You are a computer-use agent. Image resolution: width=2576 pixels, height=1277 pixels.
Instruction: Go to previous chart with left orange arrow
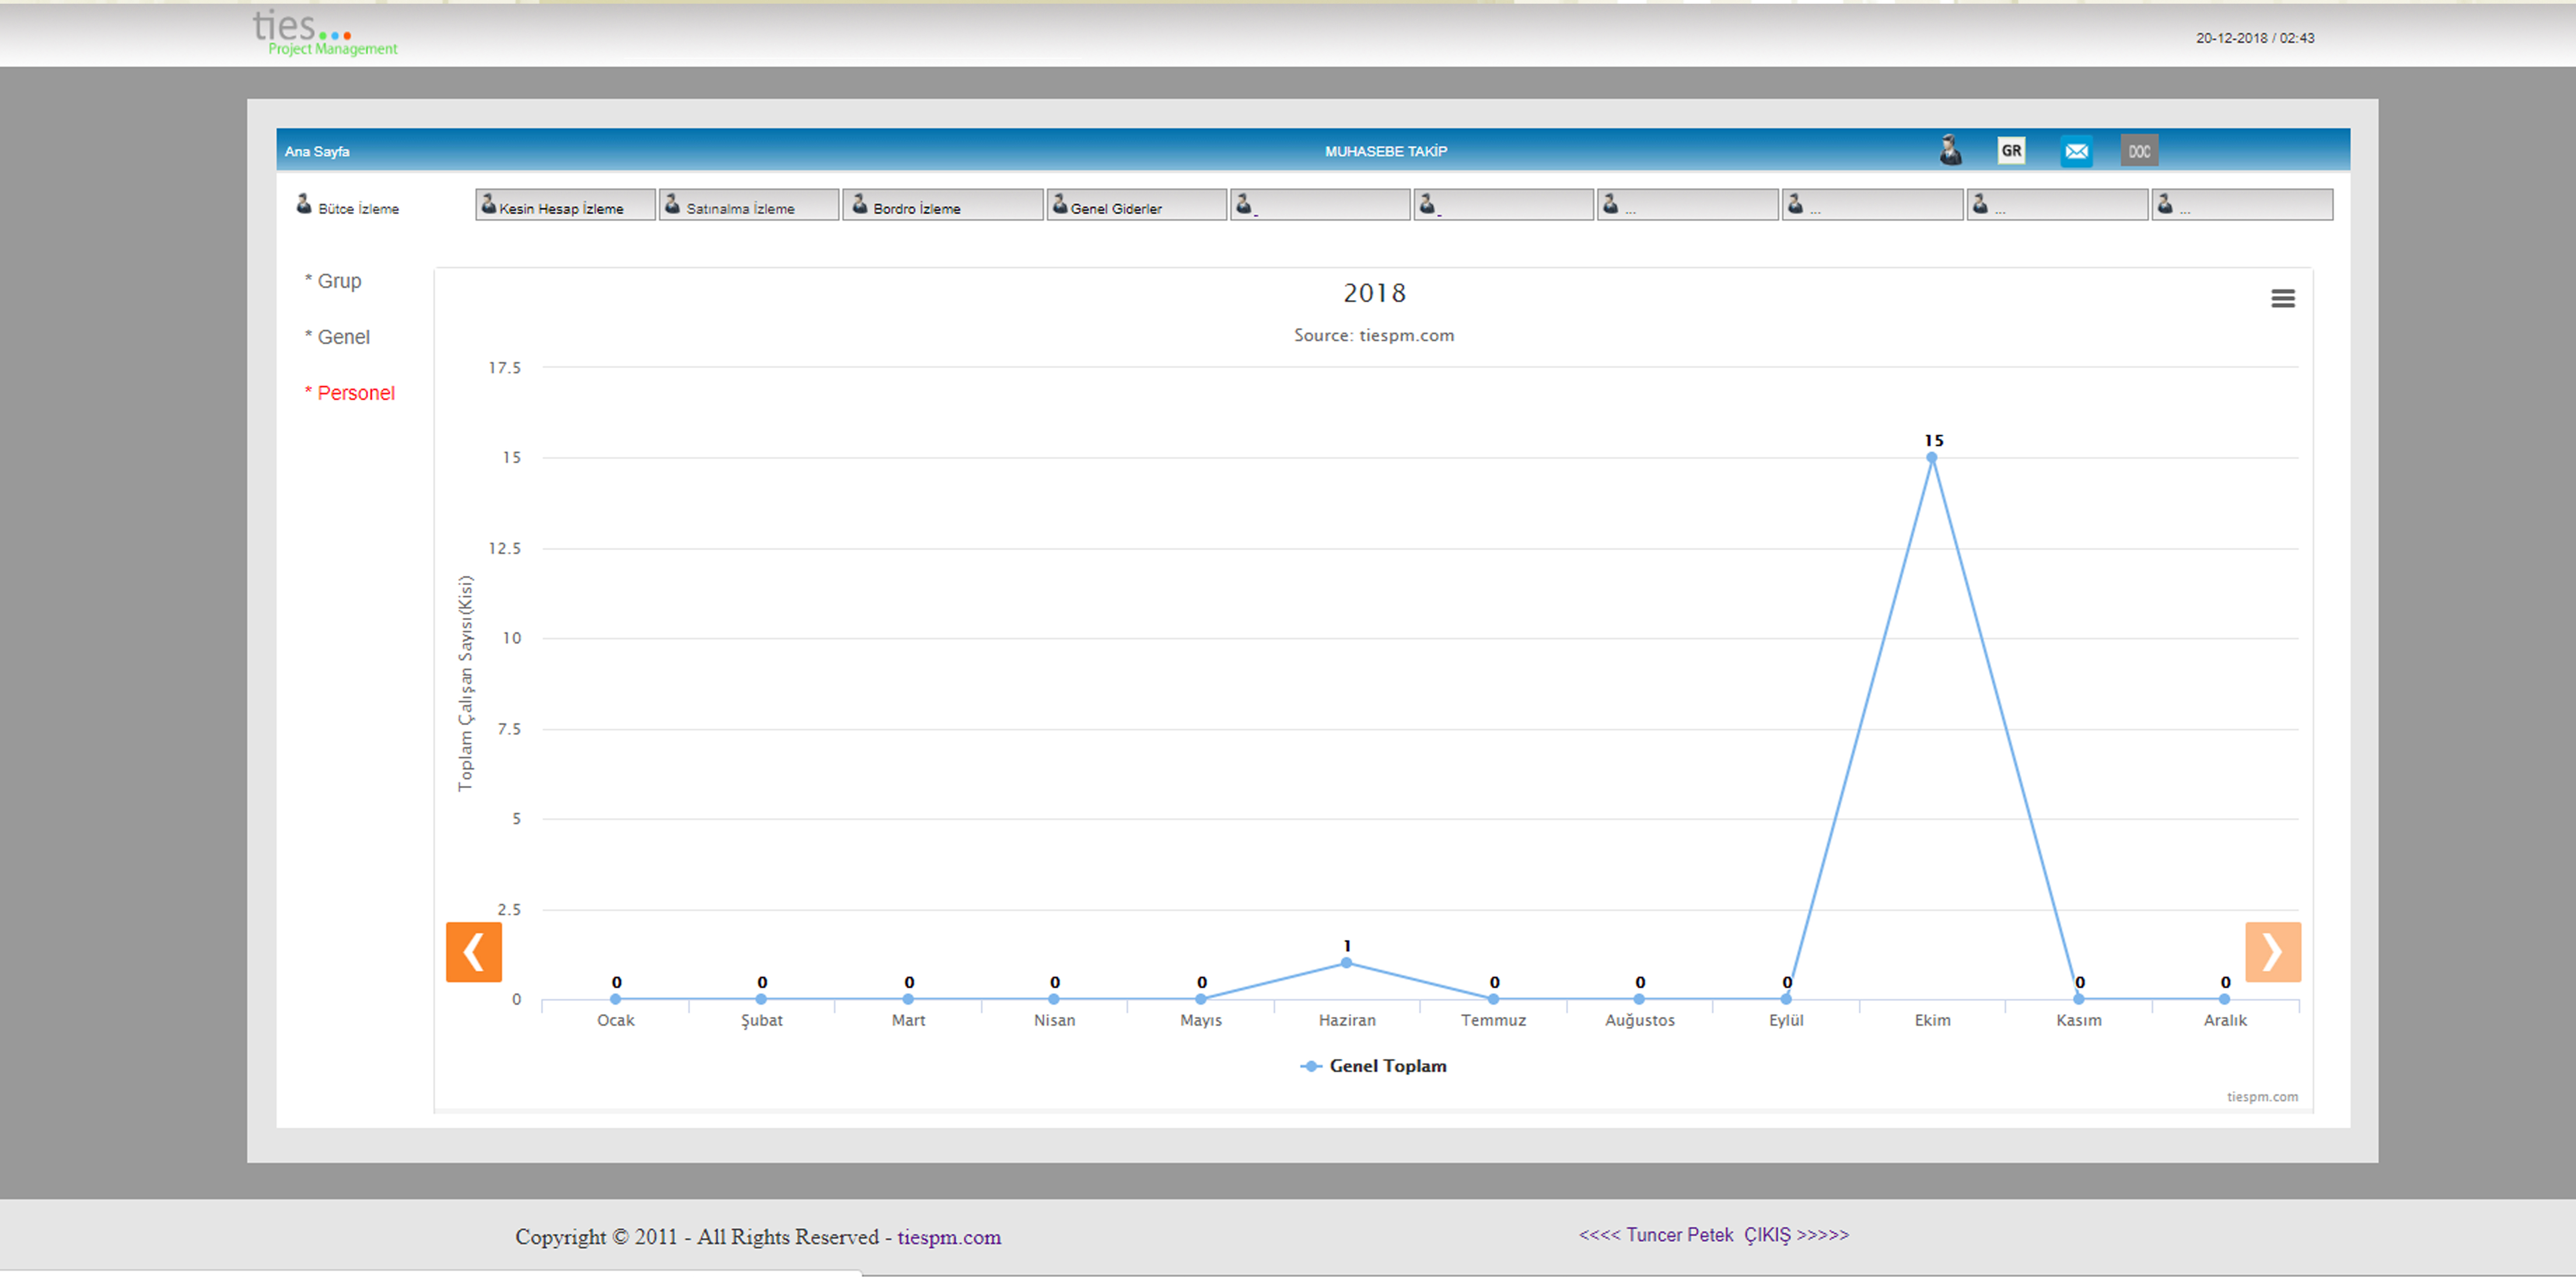tap(474, 951)
